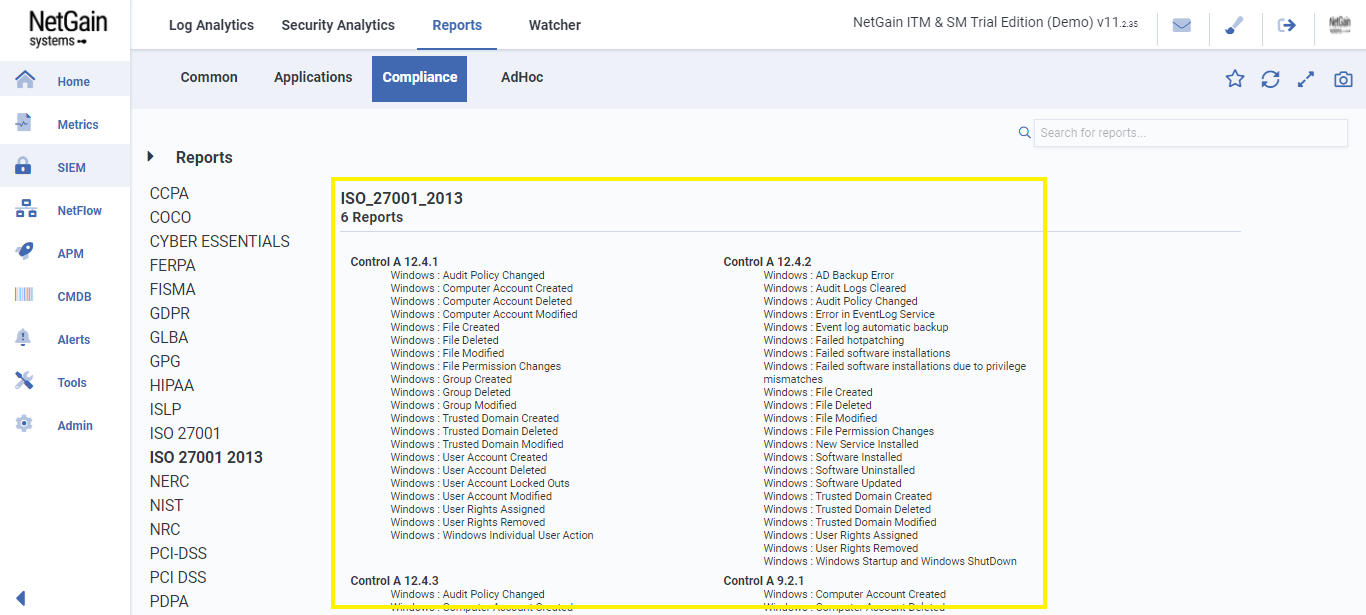Click 'Windows : Audit Logs Cleared' entry
The image size is (1366, 615).
coord(834,288)
